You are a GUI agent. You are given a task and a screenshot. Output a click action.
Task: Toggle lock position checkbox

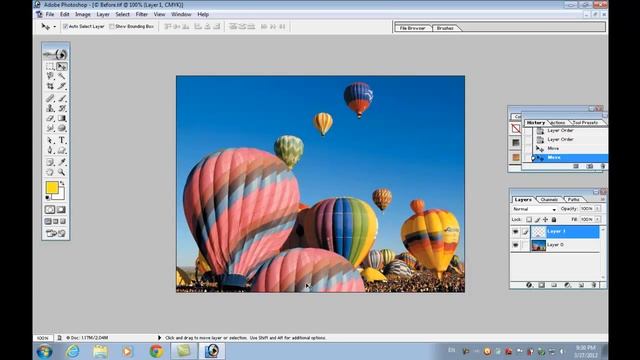coord(545,220)
